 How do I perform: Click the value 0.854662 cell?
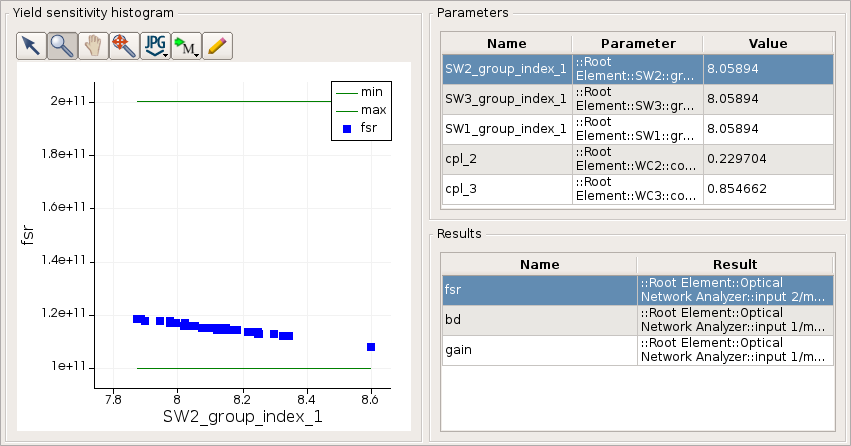tap(769, 189)
